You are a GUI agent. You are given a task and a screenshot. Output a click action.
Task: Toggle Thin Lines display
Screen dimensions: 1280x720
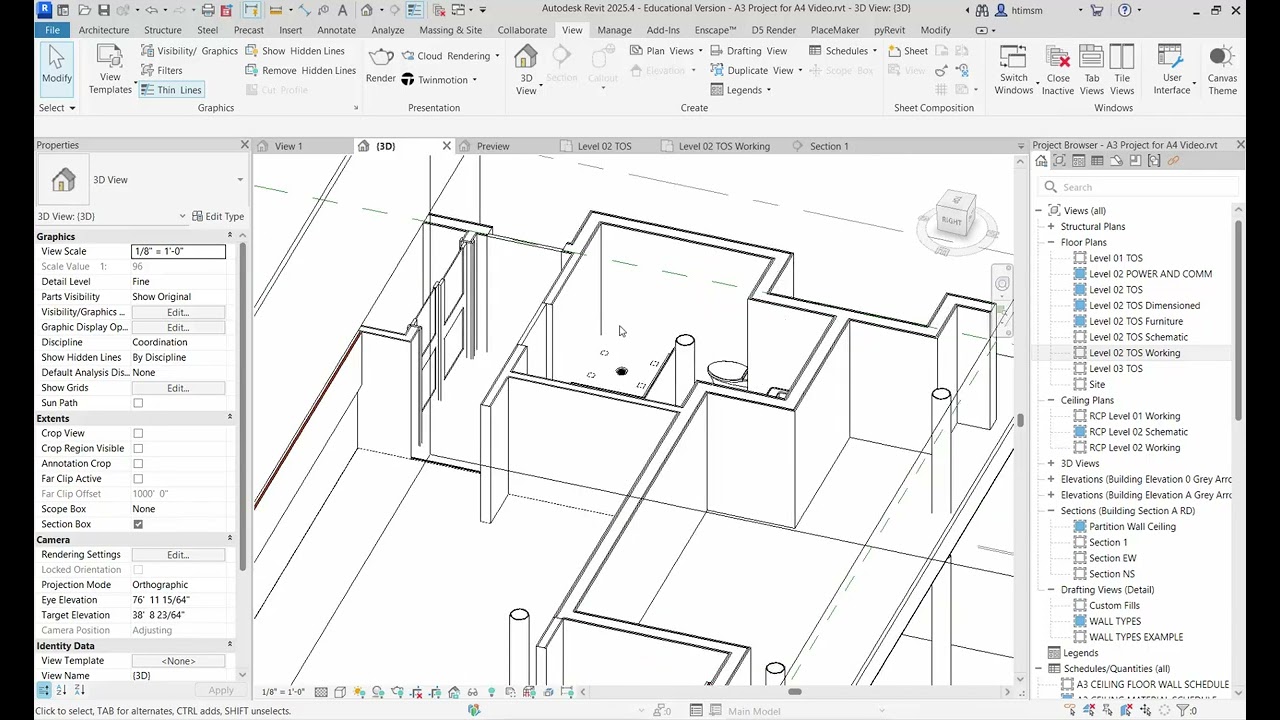point(171,90)
